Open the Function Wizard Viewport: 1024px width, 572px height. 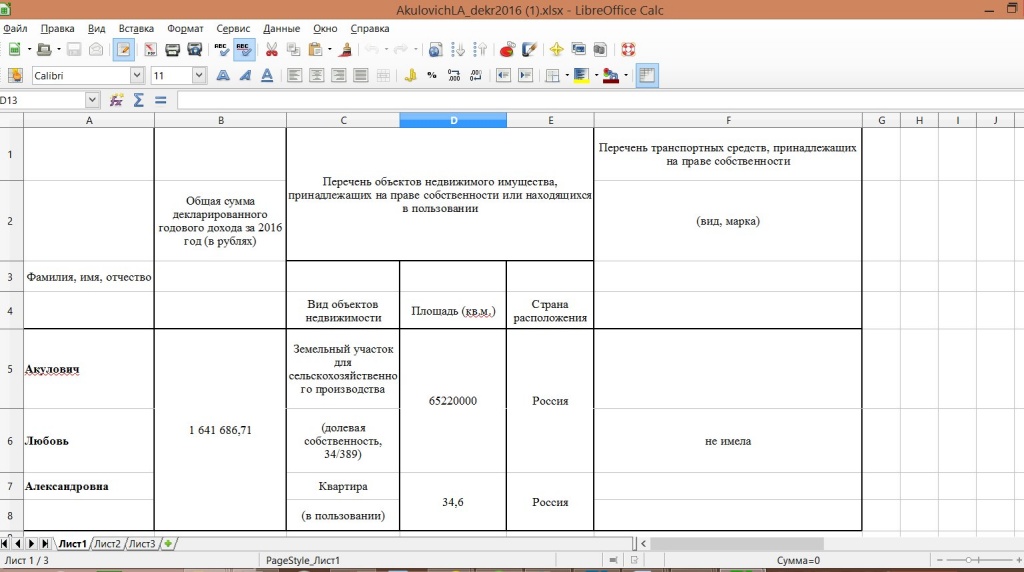coord(116,100)
